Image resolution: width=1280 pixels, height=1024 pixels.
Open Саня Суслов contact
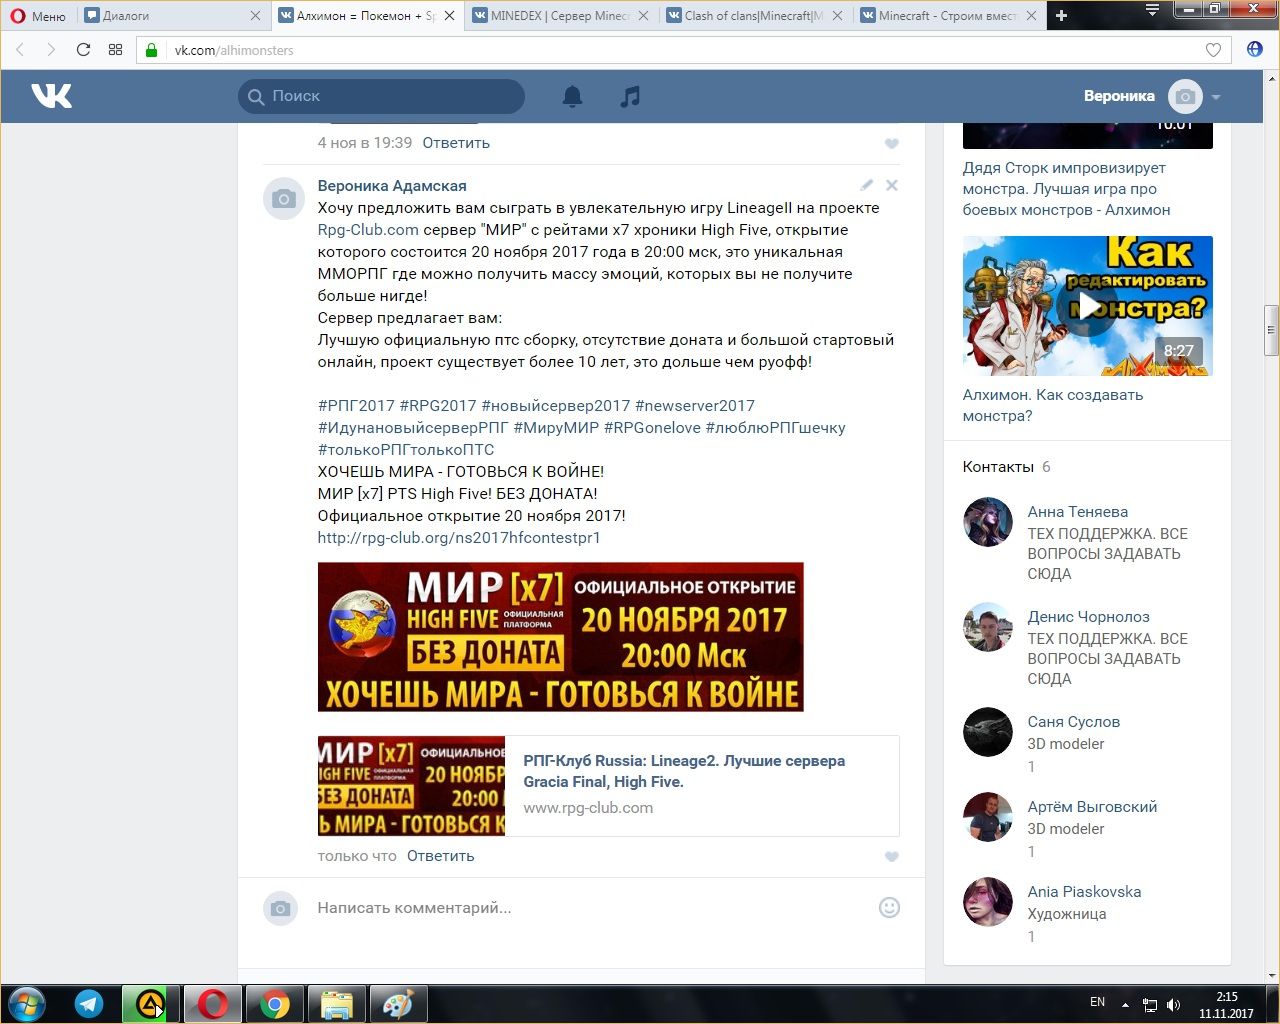click(x=1074, y=722)
